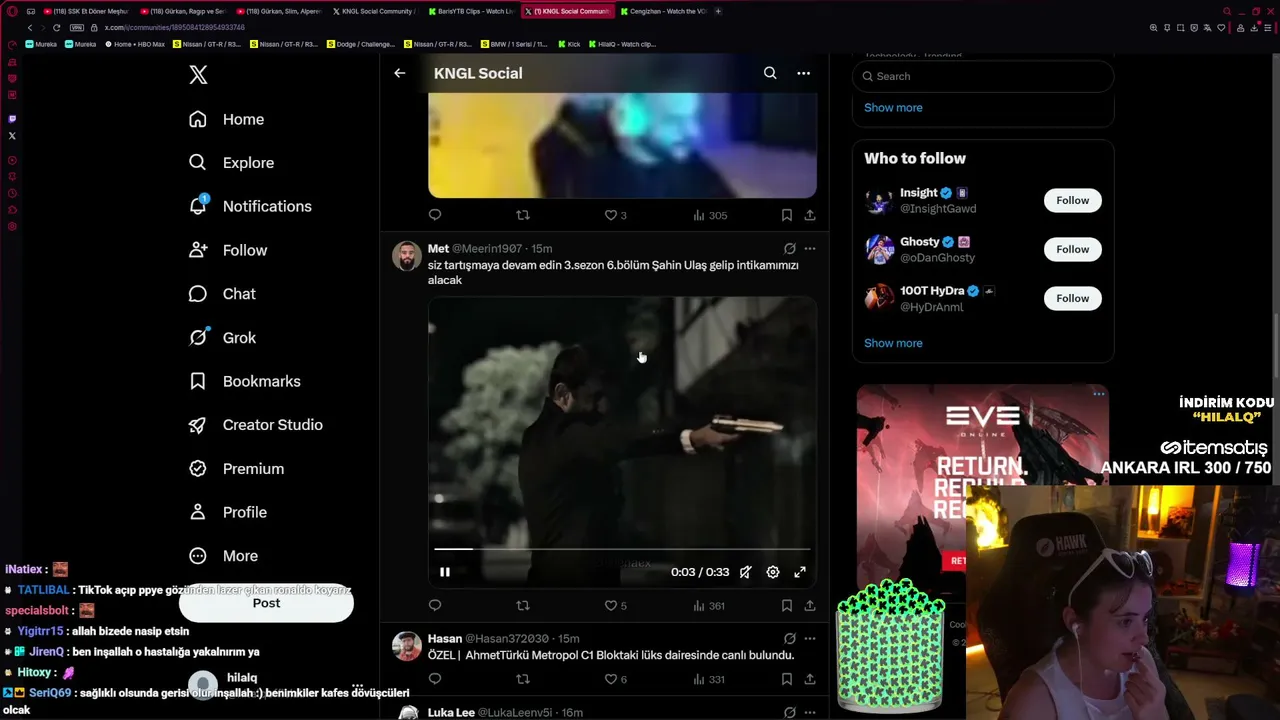This screenshot has width=1280, height=720.
Task: Reload the page in the browser toolbar
Action: point(56,28)
